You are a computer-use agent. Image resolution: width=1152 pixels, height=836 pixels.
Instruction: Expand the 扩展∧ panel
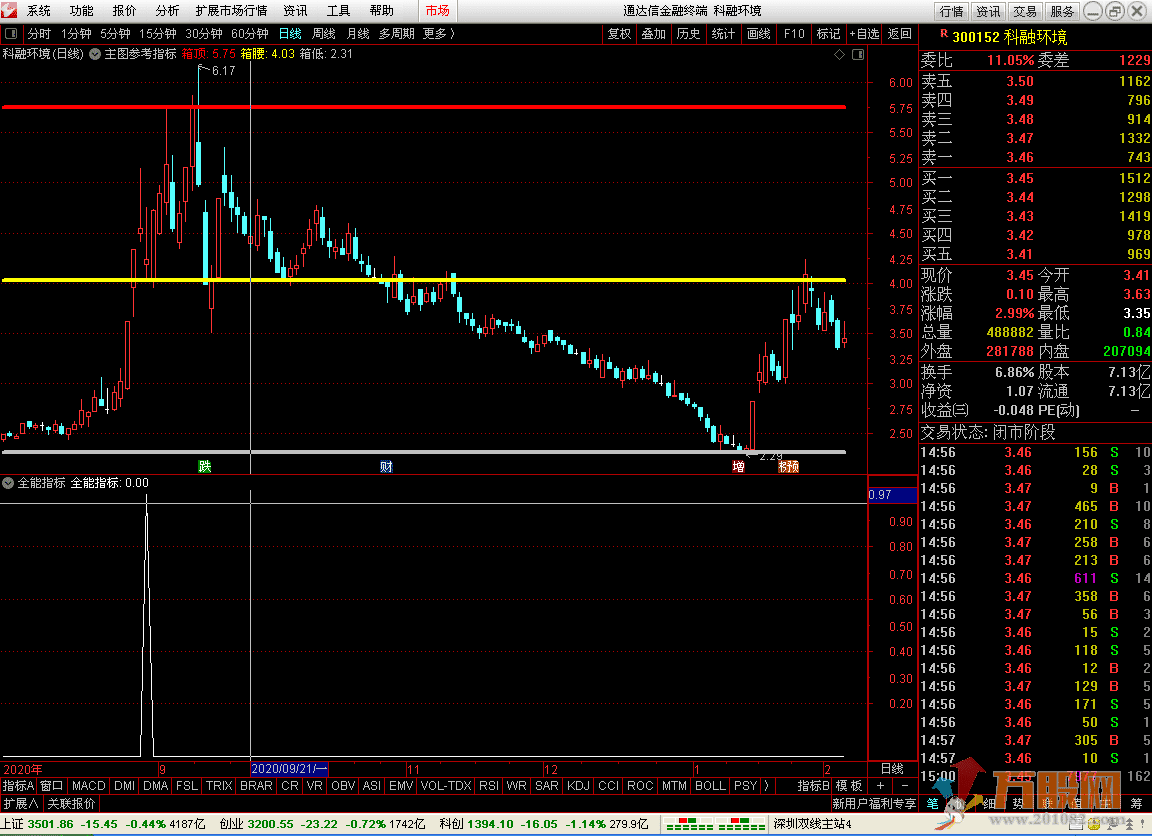click(x=21, y=804)
